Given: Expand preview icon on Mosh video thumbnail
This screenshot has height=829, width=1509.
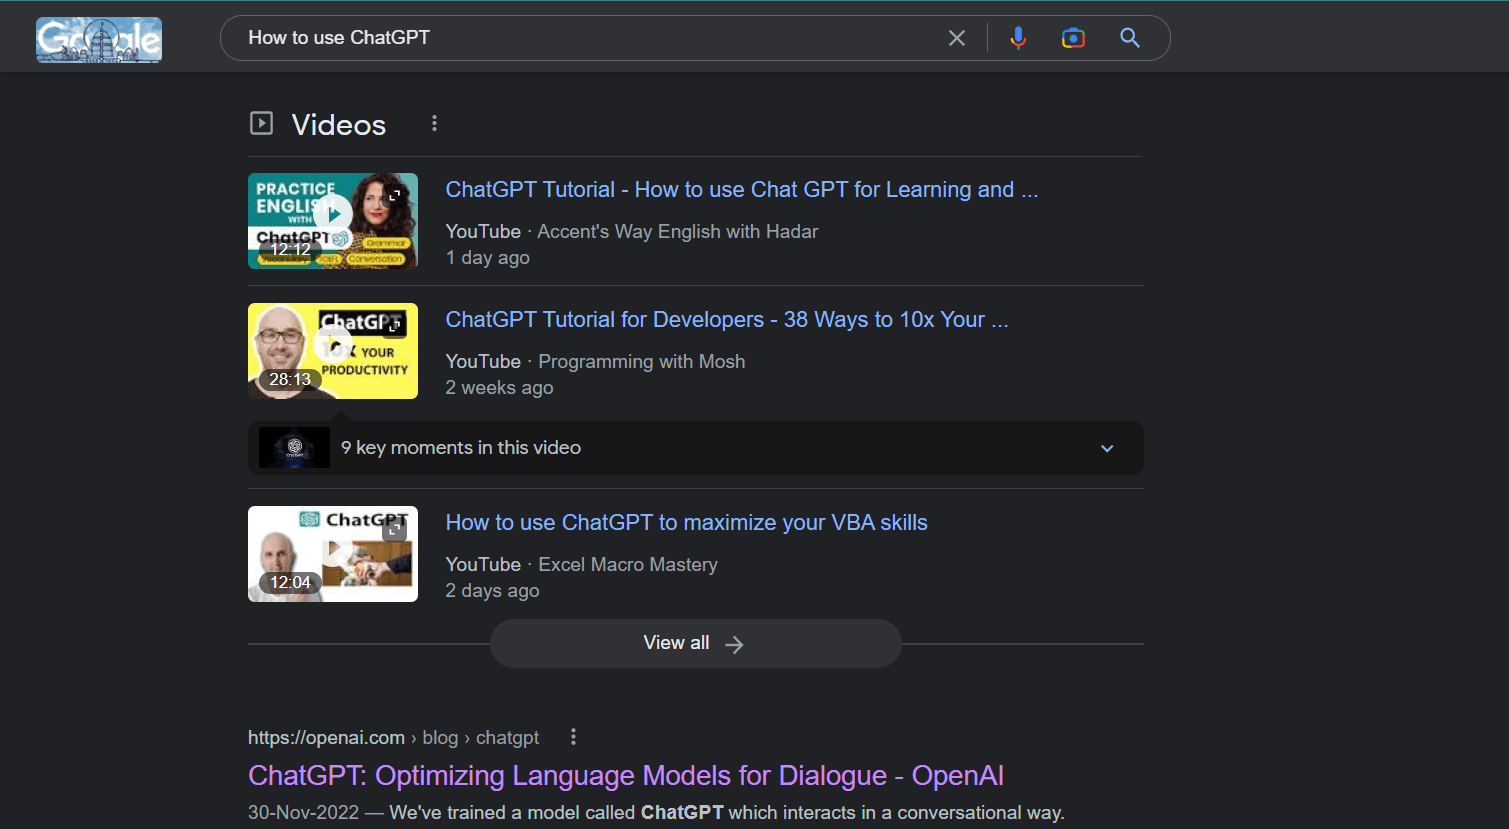Looking at the screenshot, I should click(x=395, y=325).
